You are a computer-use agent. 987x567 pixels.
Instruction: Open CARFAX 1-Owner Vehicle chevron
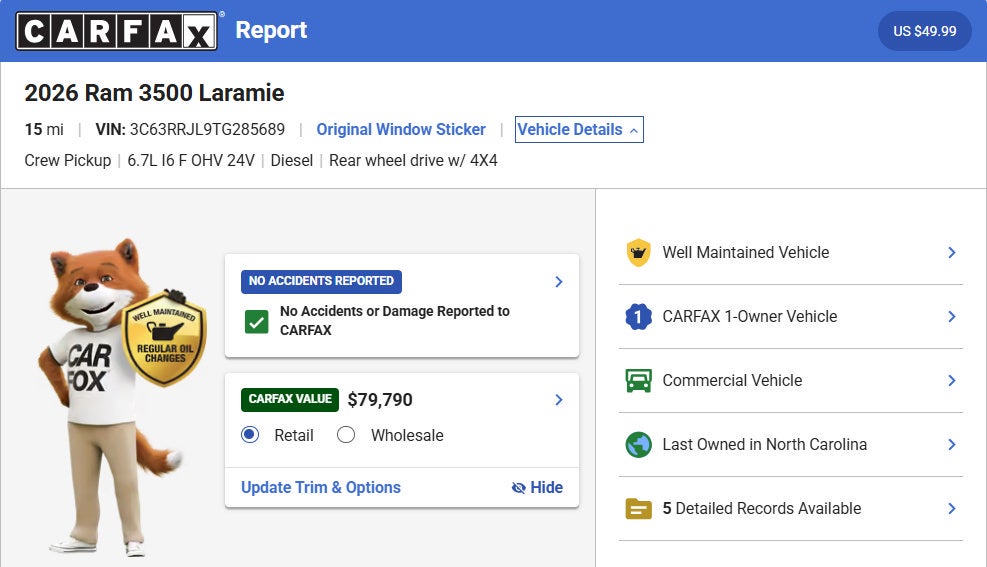[x=952, y=317]
